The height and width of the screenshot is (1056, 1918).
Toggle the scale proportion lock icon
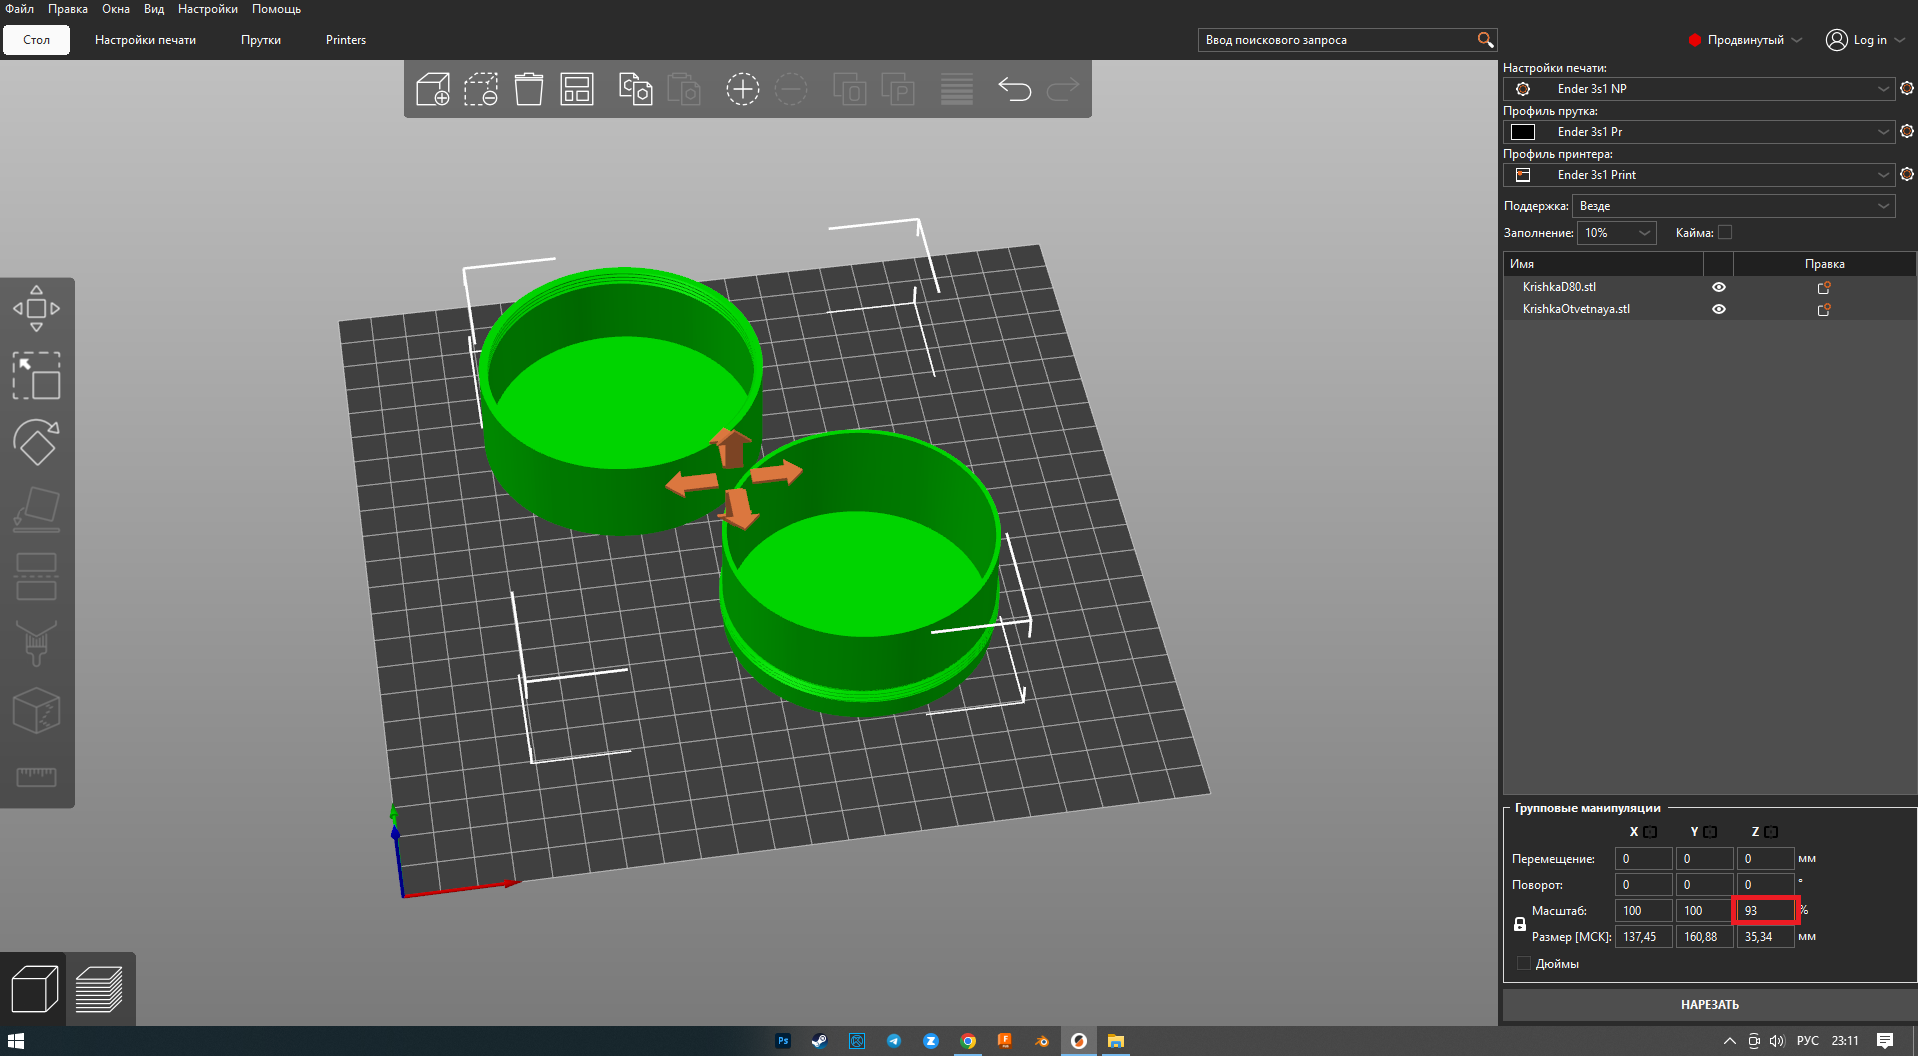pos(1520,924)
